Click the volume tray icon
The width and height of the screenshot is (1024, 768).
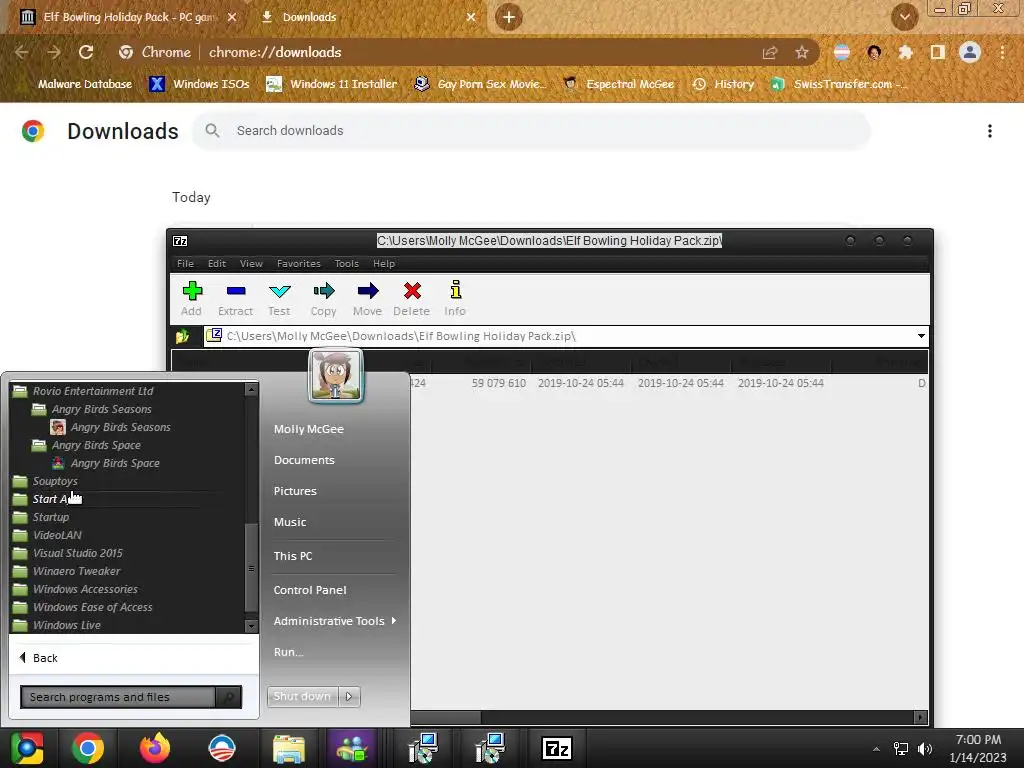click(x=925, y=748)
